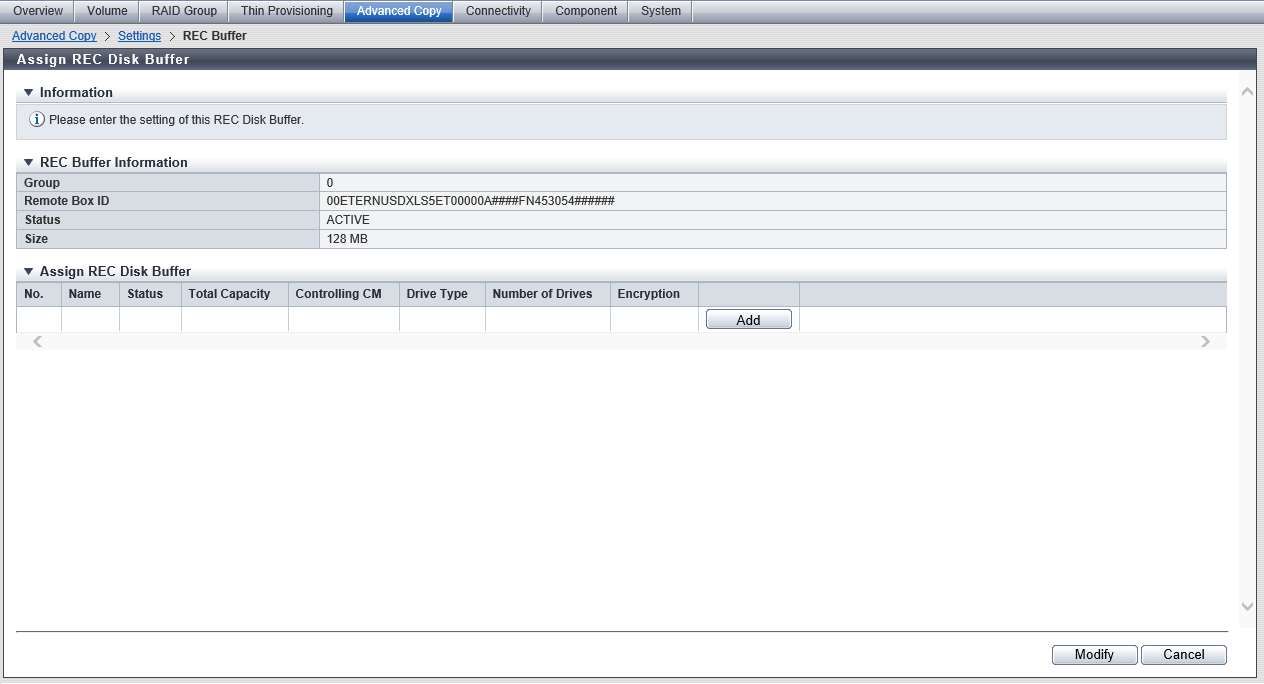Collapse the Assign REC Disk Buffer section

(x=29, y=271)
